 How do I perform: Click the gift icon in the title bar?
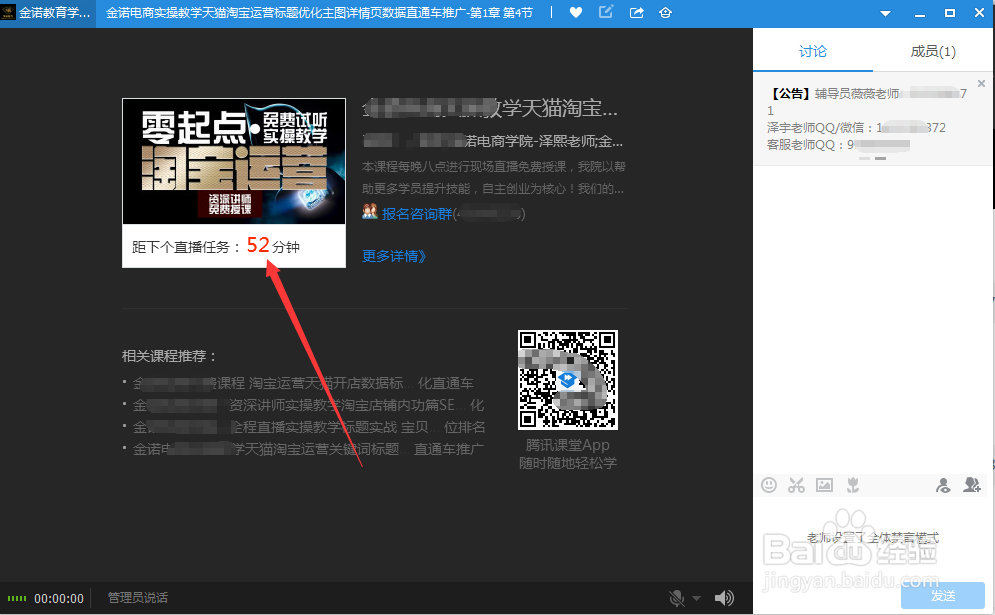pyautogui.click(x=665, y=12)
